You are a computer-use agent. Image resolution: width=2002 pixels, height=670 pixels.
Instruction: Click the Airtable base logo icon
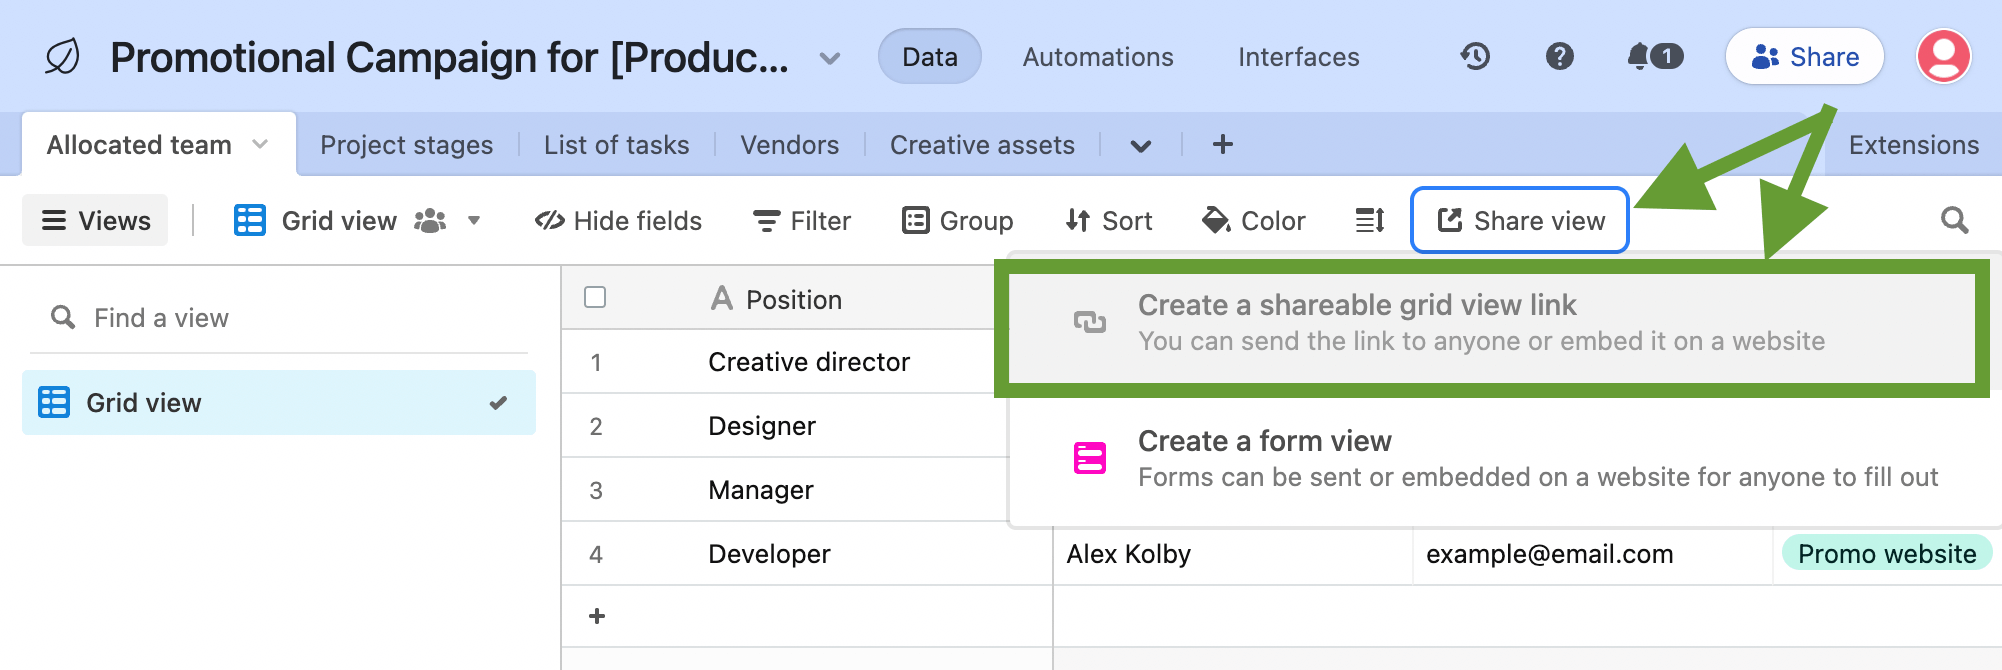62,57
